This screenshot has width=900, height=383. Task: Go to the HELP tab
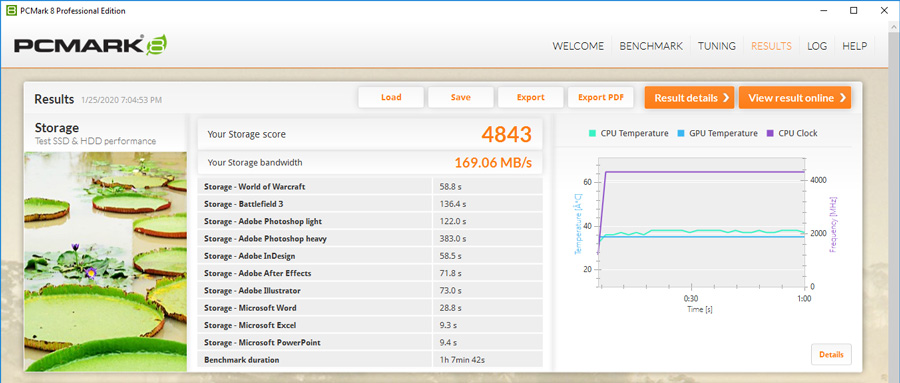pos(855,47)
